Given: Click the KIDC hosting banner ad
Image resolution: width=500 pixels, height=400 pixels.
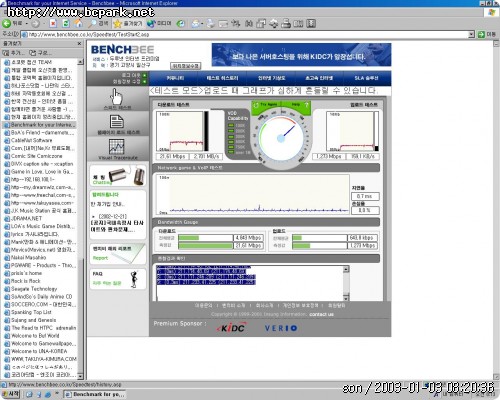Looking at the screenshot, I should click(x=301, y=55).
